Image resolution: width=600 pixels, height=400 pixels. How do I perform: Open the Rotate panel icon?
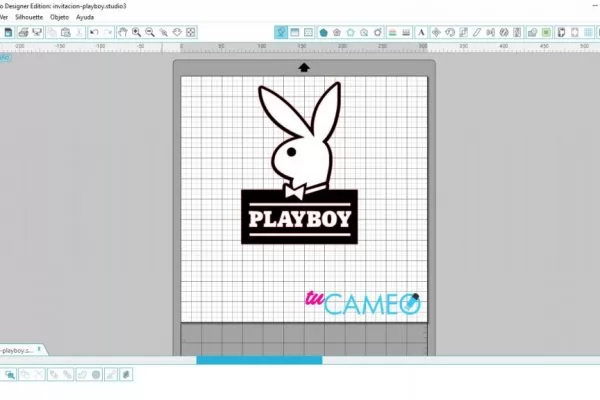pyautogui.click(x=450, y=33)
